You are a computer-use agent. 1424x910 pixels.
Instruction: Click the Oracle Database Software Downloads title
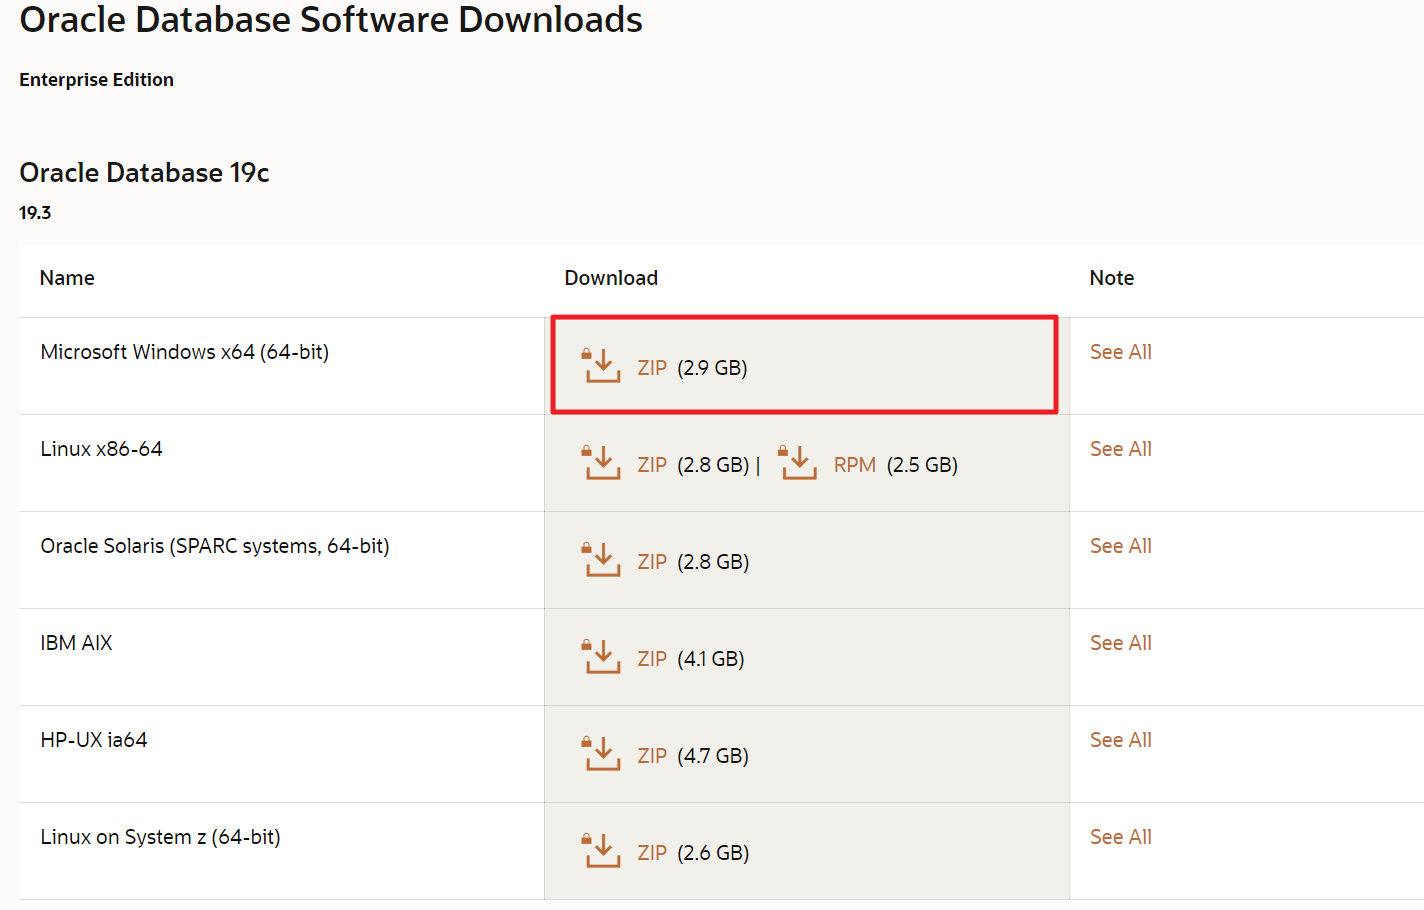pyautogui.click(x=331, y=20)
